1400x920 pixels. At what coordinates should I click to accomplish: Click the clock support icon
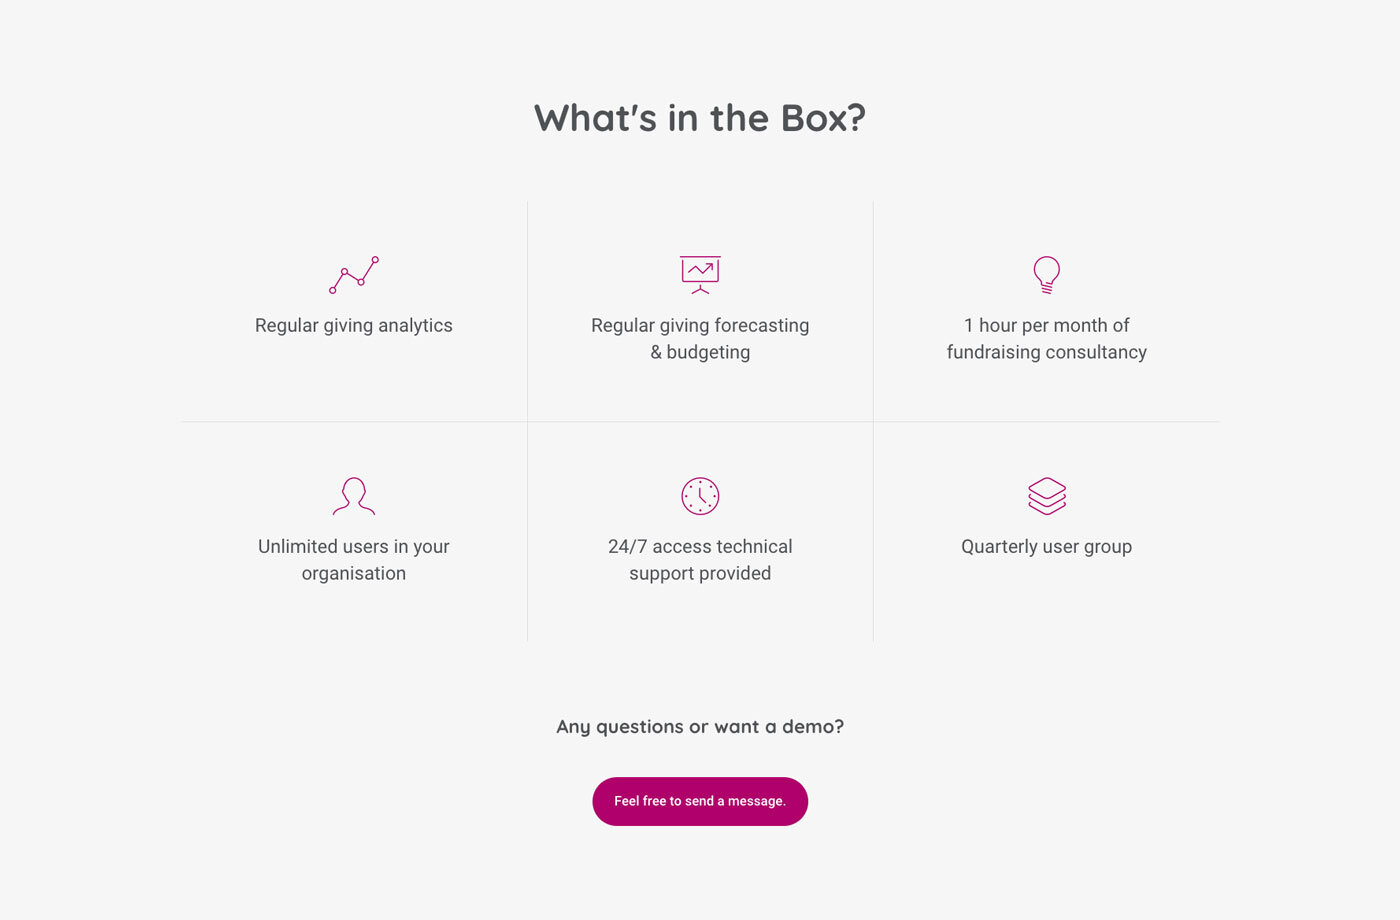click(x=700, y=496)
